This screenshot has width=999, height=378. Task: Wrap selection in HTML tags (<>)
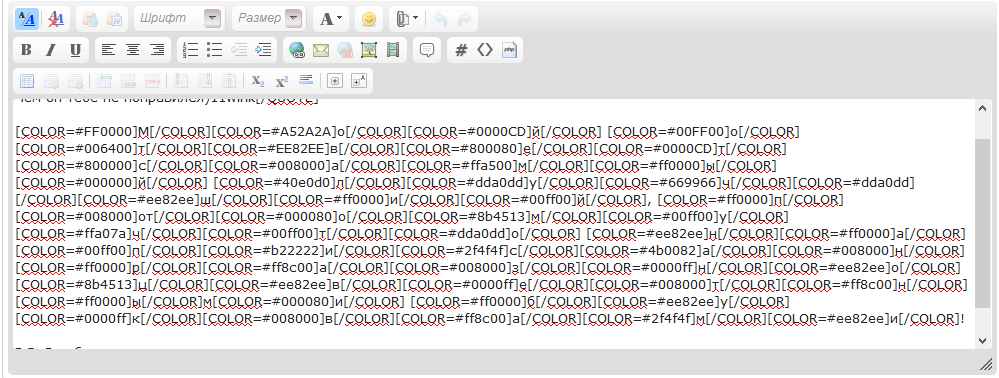pyautogui.click(x=485, y=50)
